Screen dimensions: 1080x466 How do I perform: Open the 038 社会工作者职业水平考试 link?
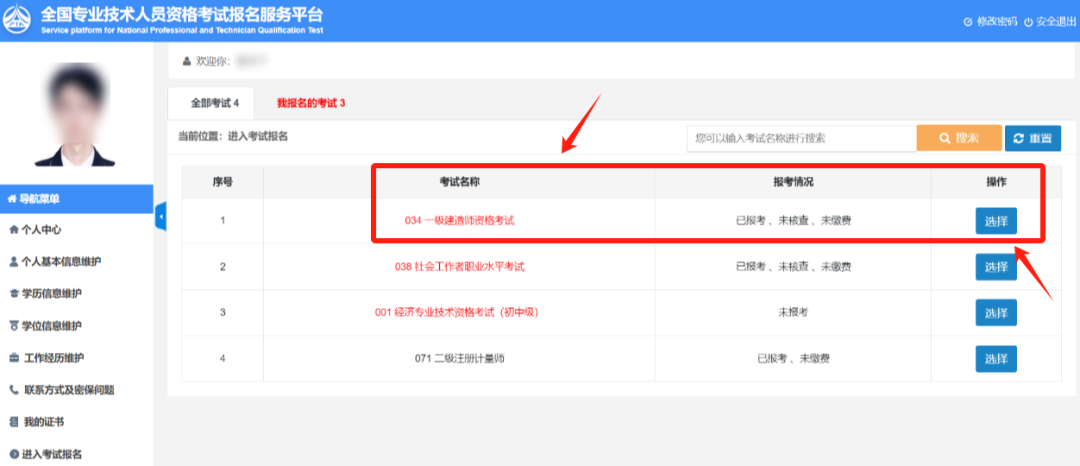point(459,266)
